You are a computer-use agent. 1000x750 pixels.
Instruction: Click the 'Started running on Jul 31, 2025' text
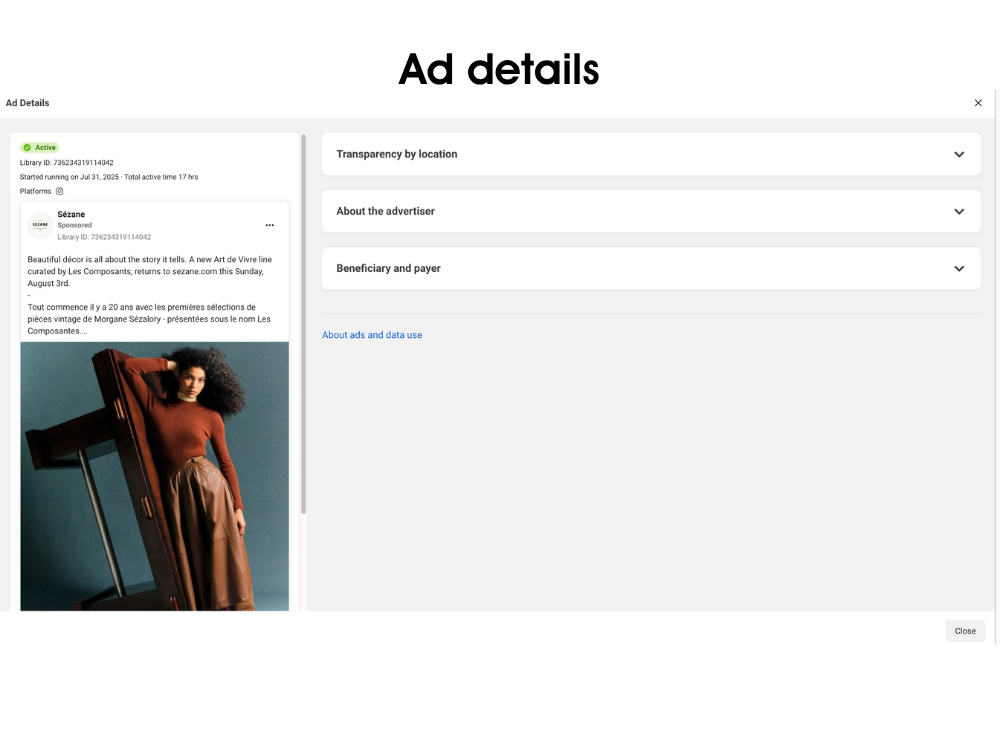coord(70,177)
